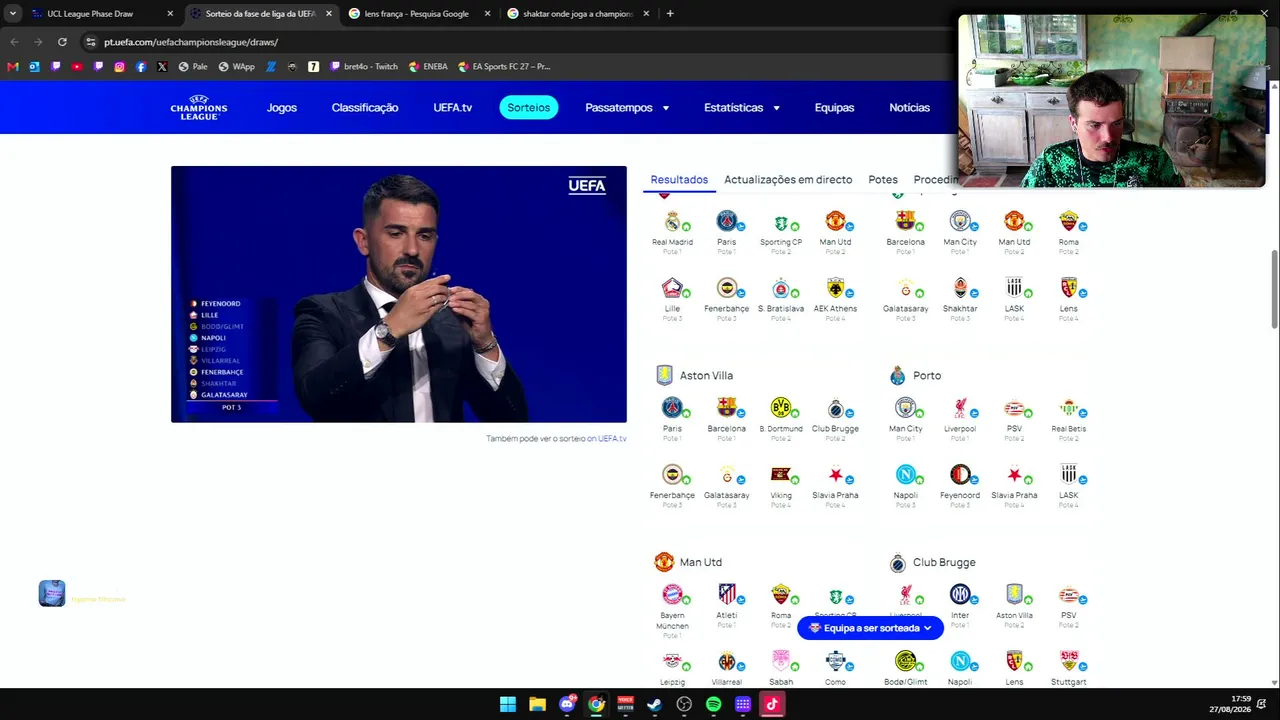Switch to shaktar onde joga browser tab
1280x720 pixels.
pos(576,14)
